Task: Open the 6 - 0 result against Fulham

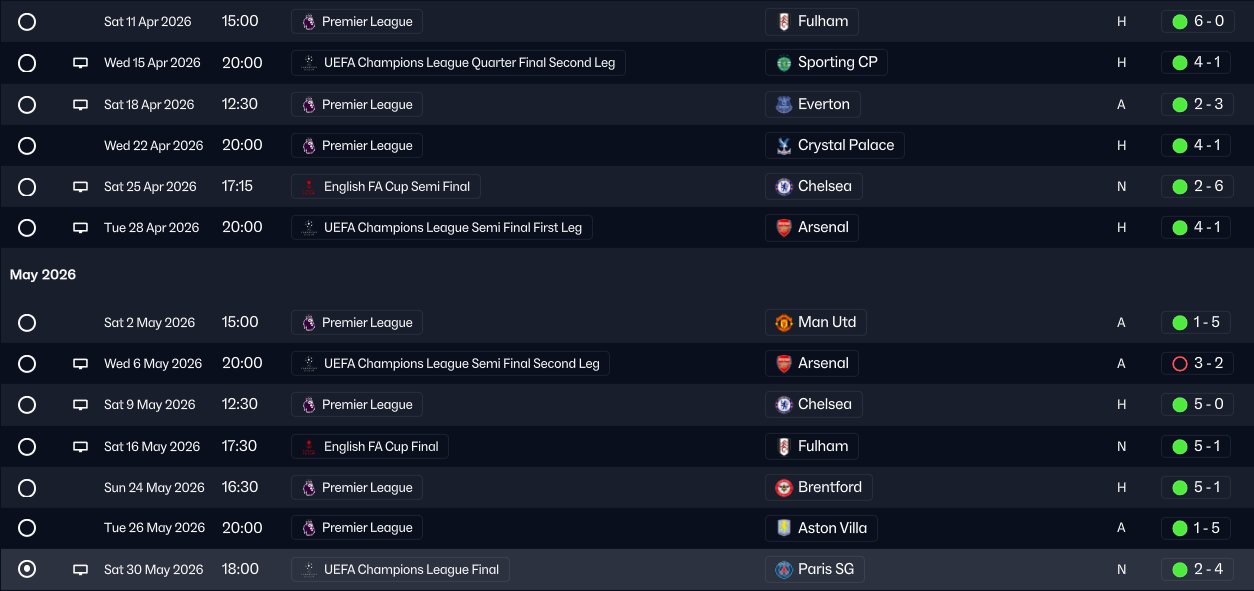Action: pos(1196,21)
